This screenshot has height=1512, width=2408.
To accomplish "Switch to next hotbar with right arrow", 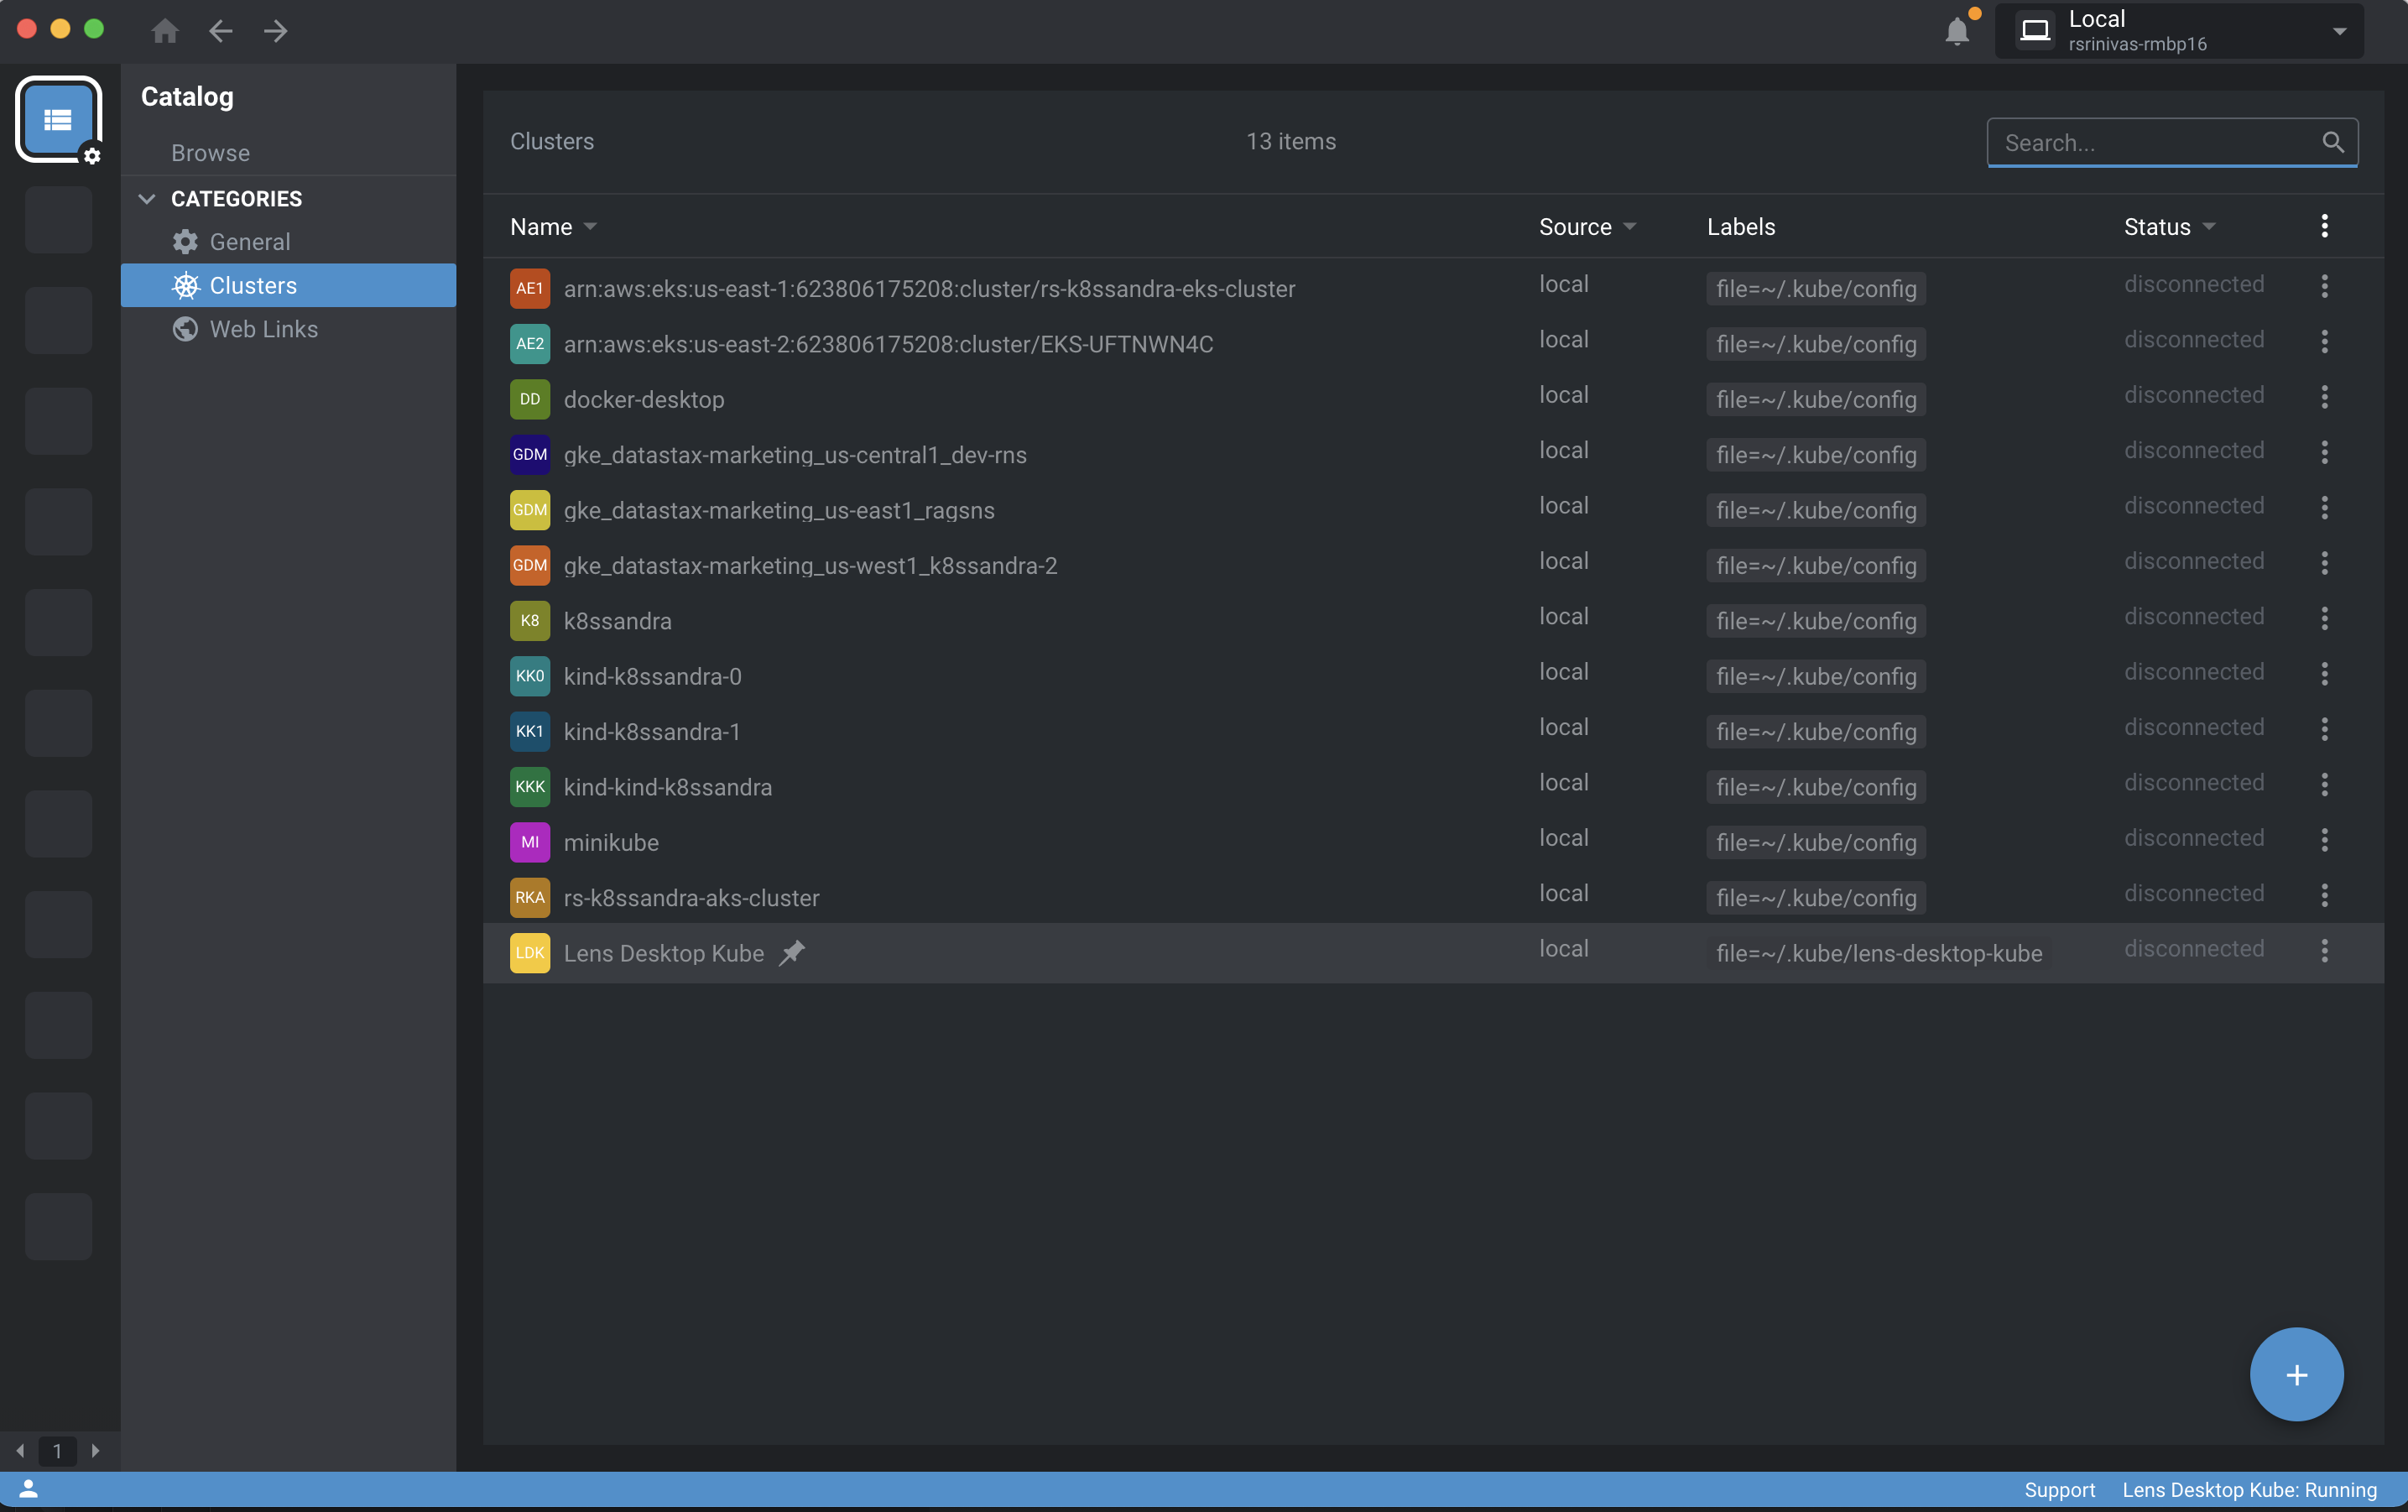I will (95, 1450).
